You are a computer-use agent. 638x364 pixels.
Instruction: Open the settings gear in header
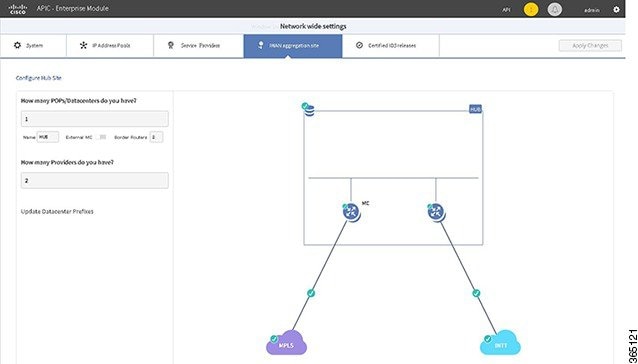tap(616, 9)
